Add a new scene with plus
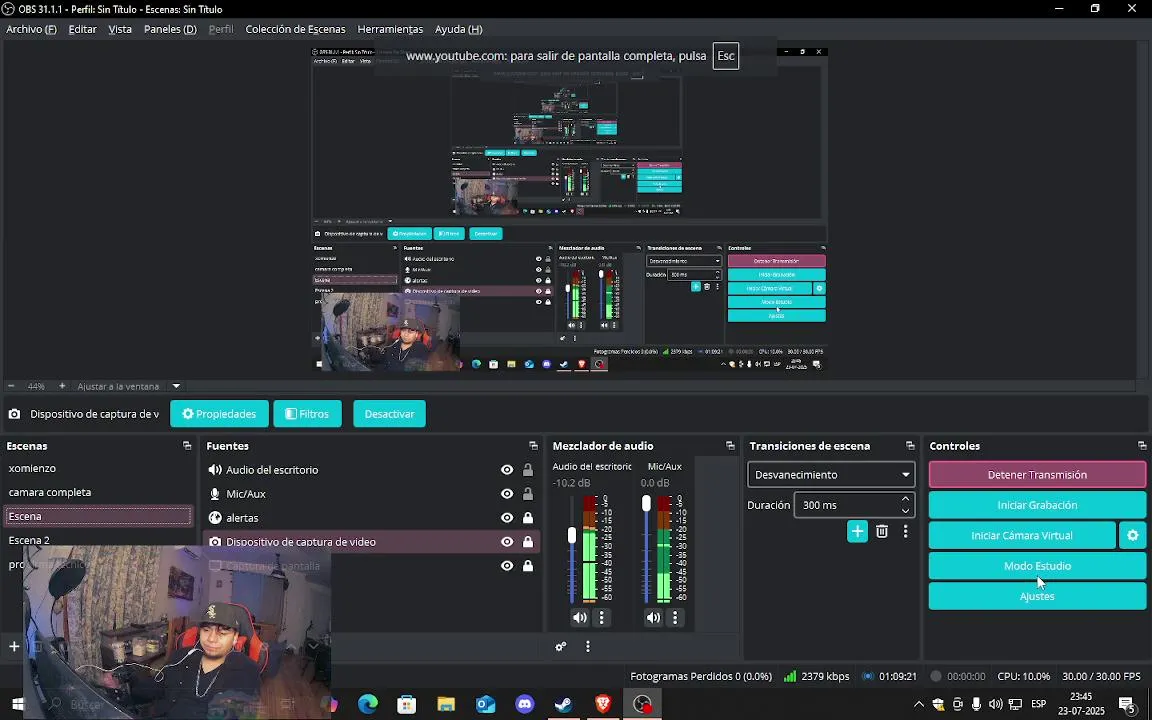Viewport: 1152px width, 720px height. pyautogui.click(x=14, y=647)
